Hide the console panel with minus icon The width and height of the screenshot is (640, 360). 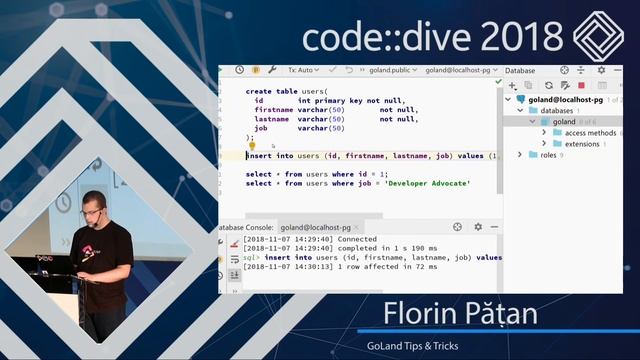pos(494,227)
